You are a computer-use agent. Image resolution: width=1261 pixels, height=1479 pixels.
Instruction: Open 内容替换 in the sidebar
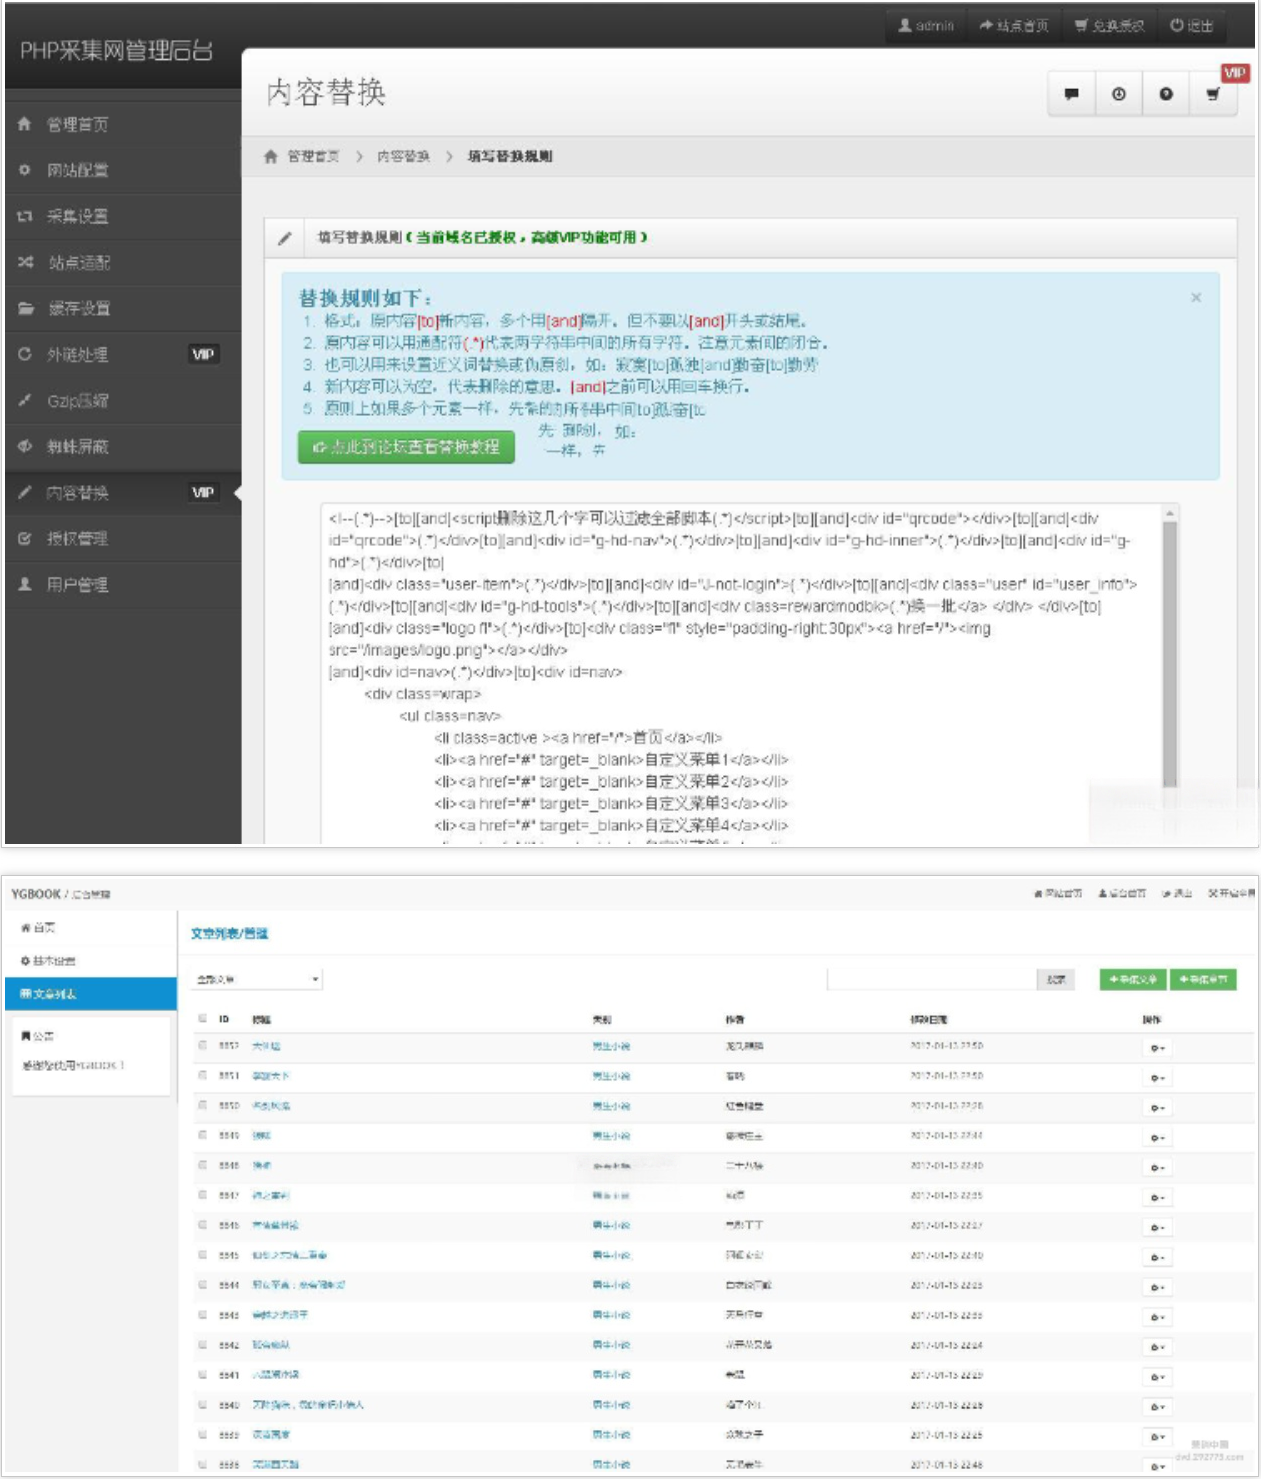tap(122, 492)
